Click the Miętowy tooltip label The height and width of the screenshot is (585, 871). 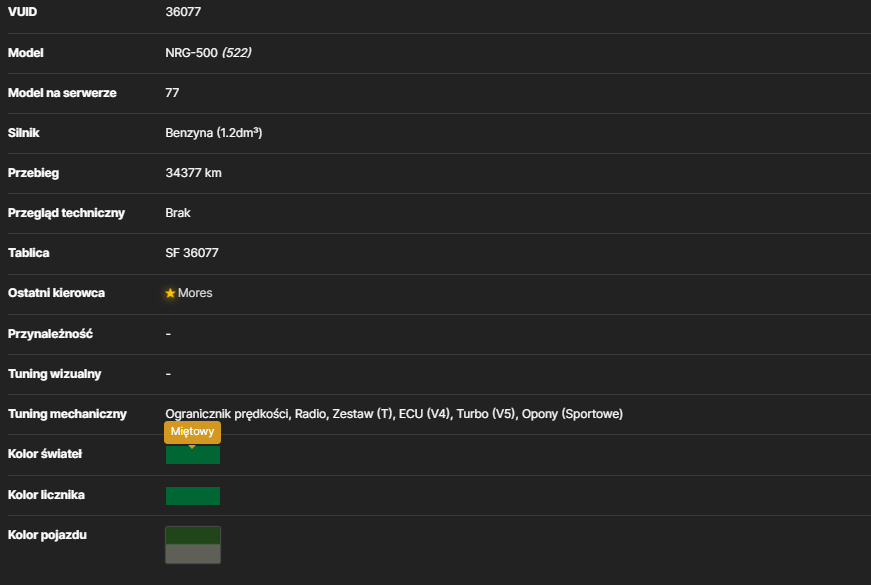point(192,432)
